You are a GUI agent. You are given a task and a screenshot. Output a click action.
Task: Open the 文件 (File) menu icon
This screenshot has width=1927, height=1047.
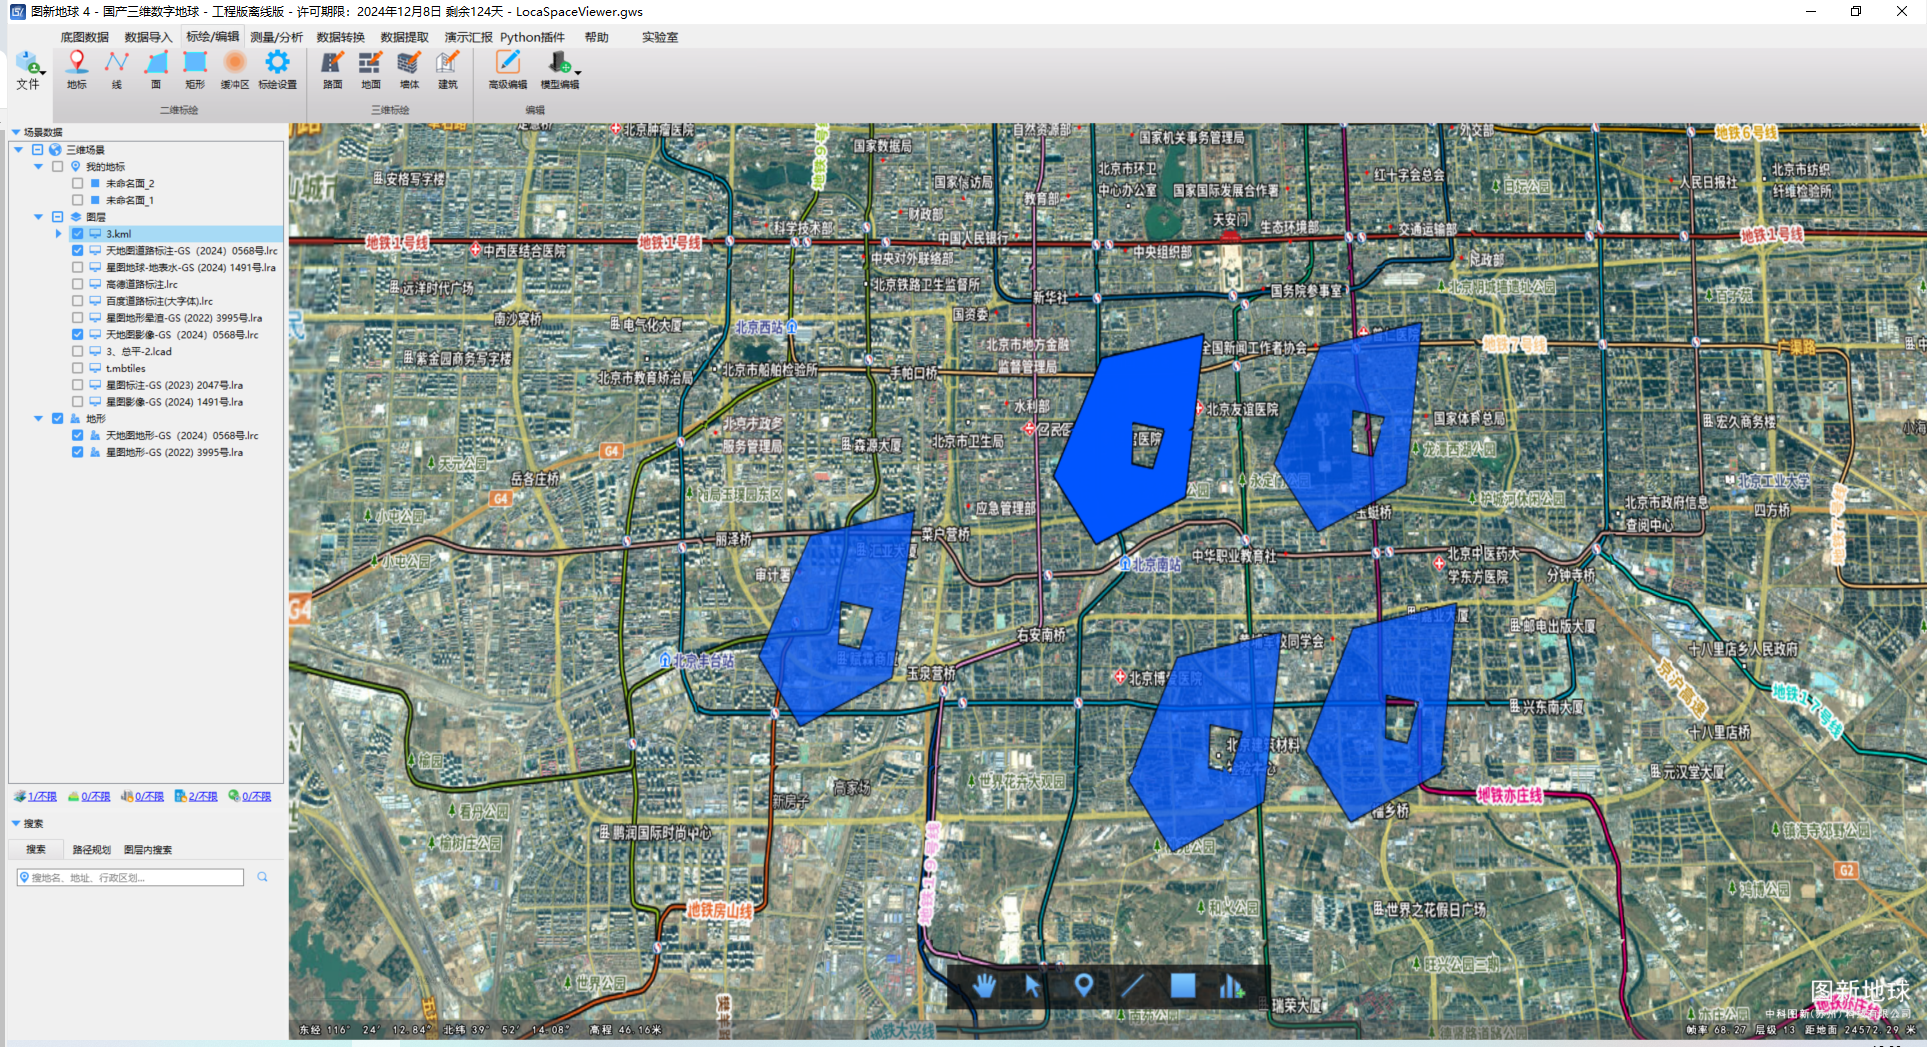point(28,69)
